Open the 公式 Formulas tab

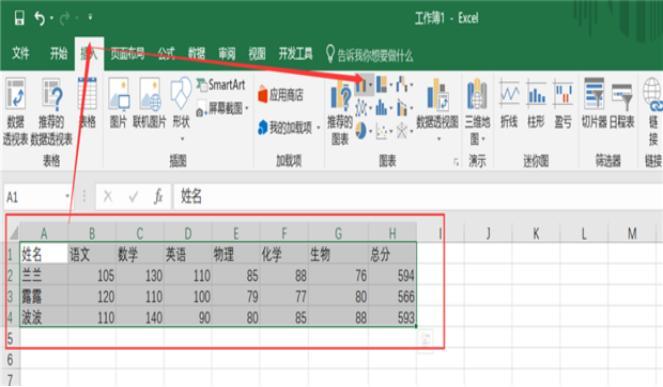pos(166,54)
